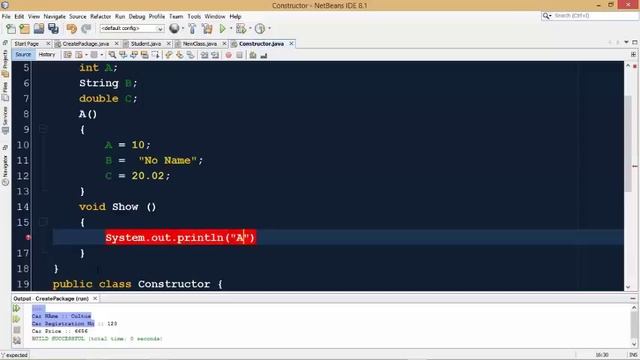
Task: Open dropdown arrow next to Run Project
Action: click(x=231, y=29)
